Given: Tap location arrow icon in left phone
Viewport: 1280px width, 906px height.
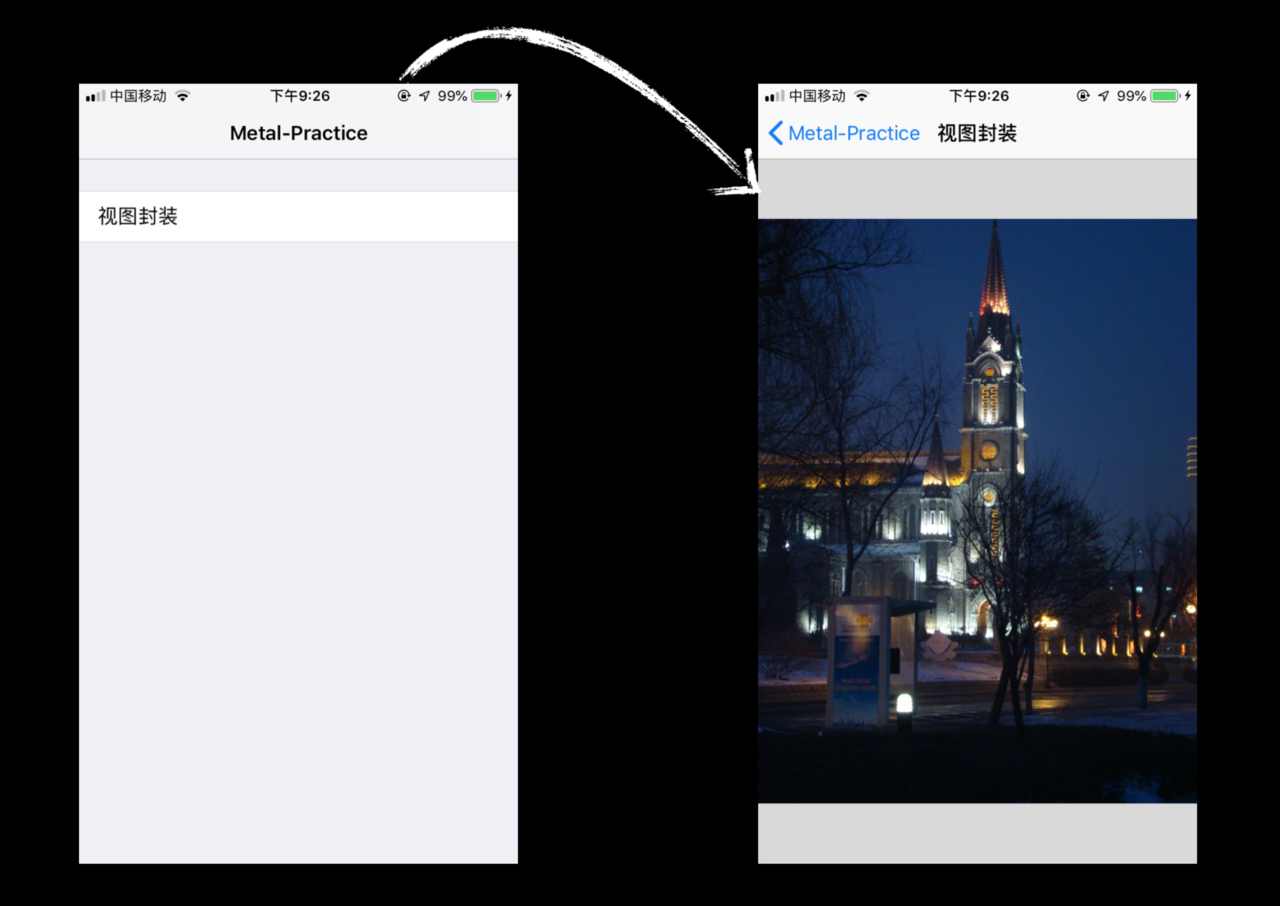Looking at the screenshot, I should (424, 96).
